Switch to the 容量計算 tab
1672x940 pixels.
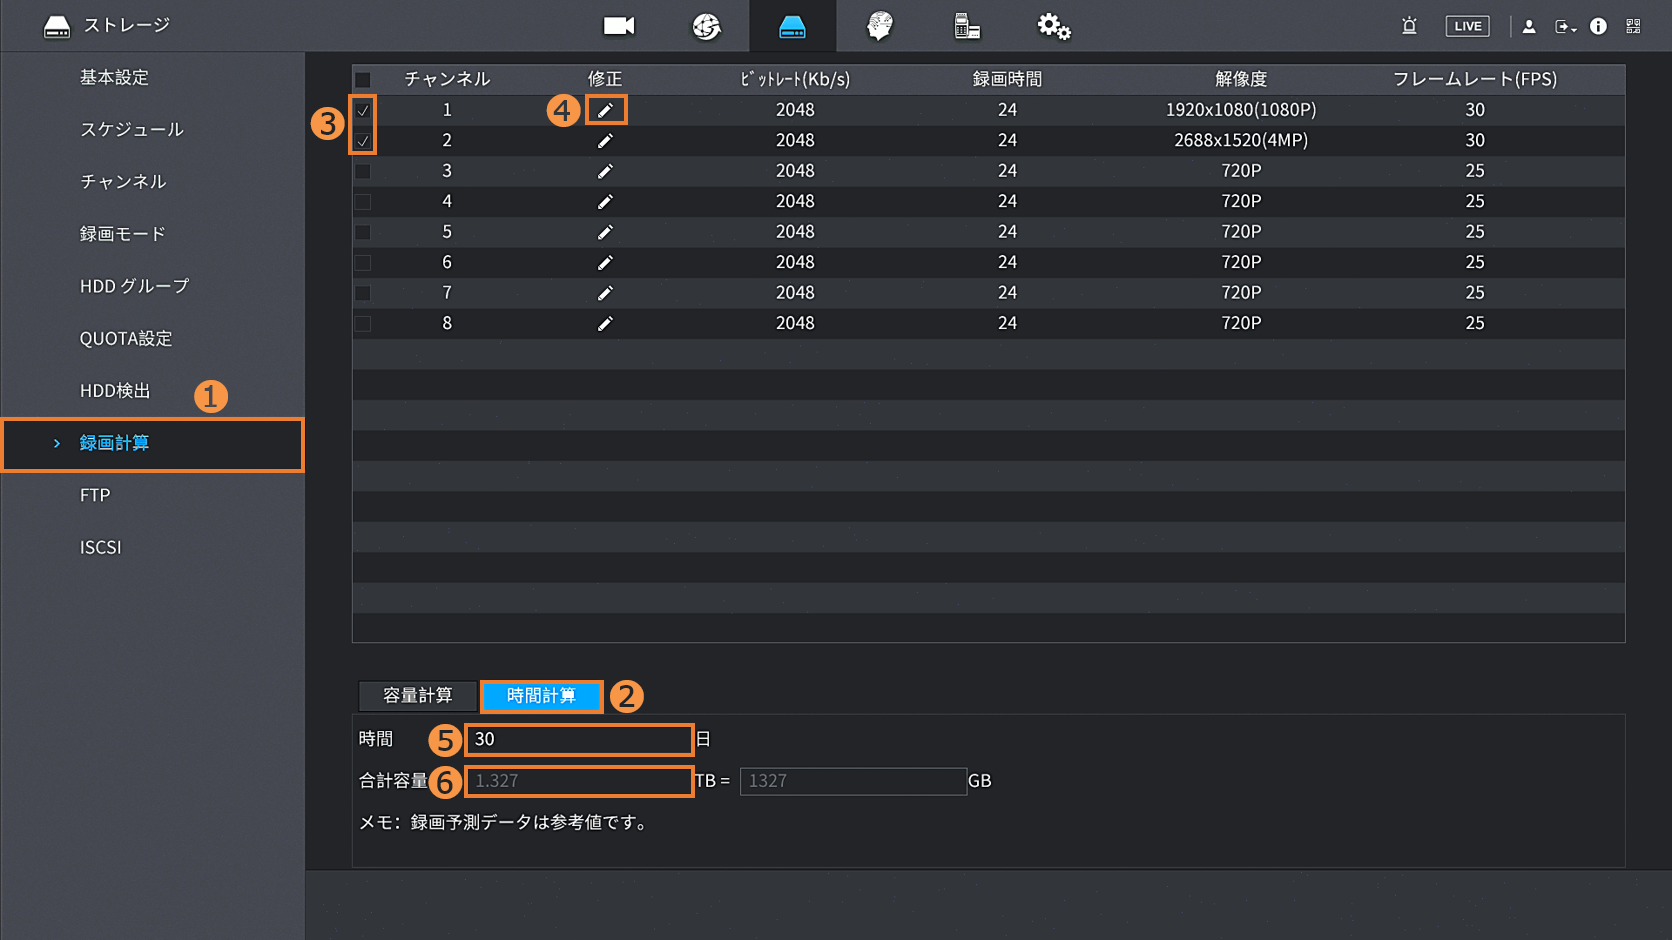pos(418,696)
